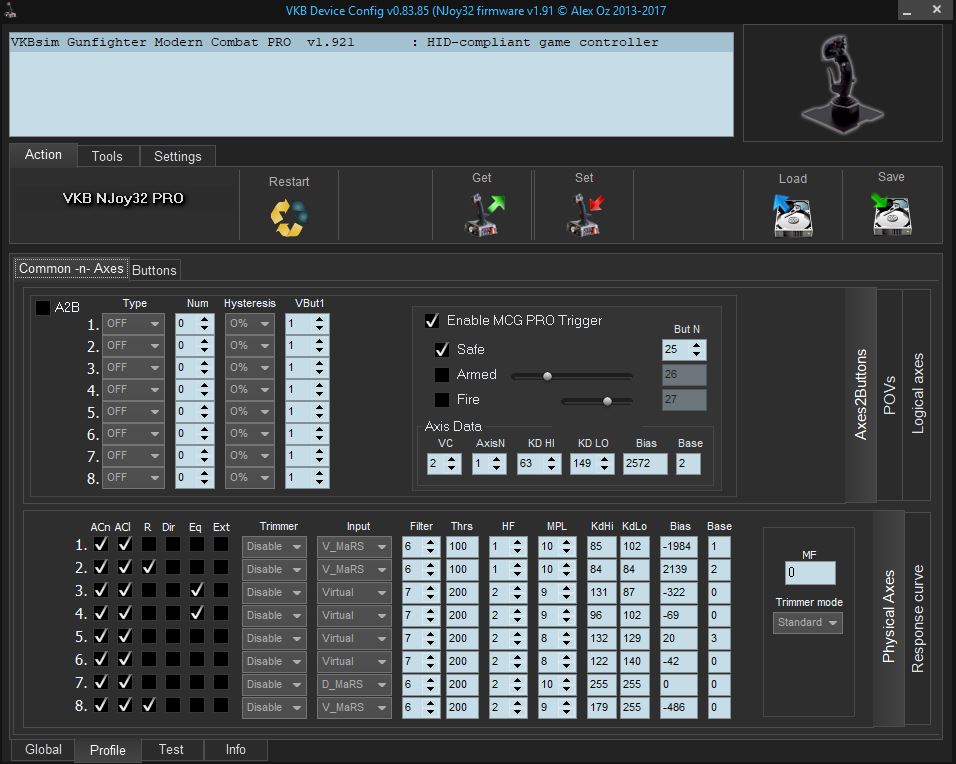Screen dimensions: 956x764
Task: Click the Set joystick icon
Action: click(x=585, y=214)
